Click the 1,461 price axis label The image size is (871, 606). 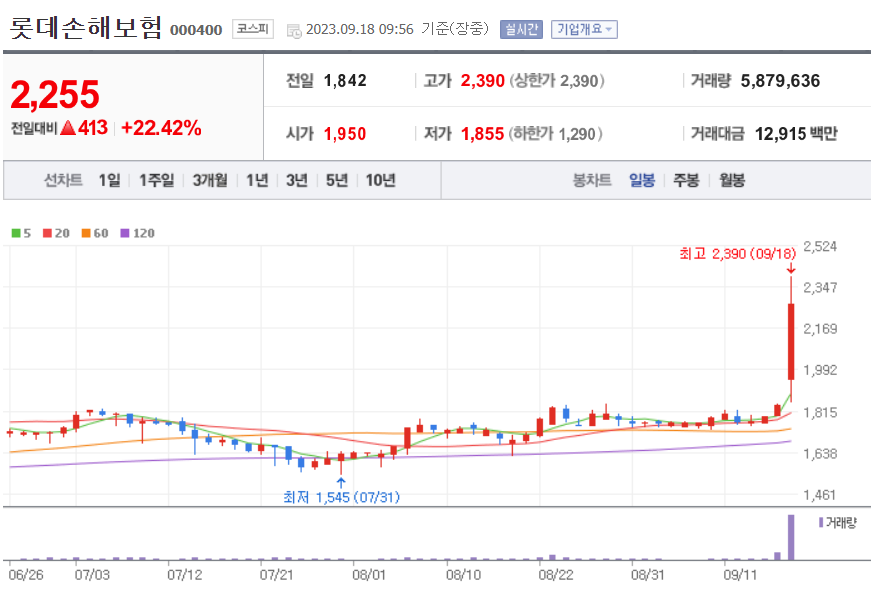[820, 494]
